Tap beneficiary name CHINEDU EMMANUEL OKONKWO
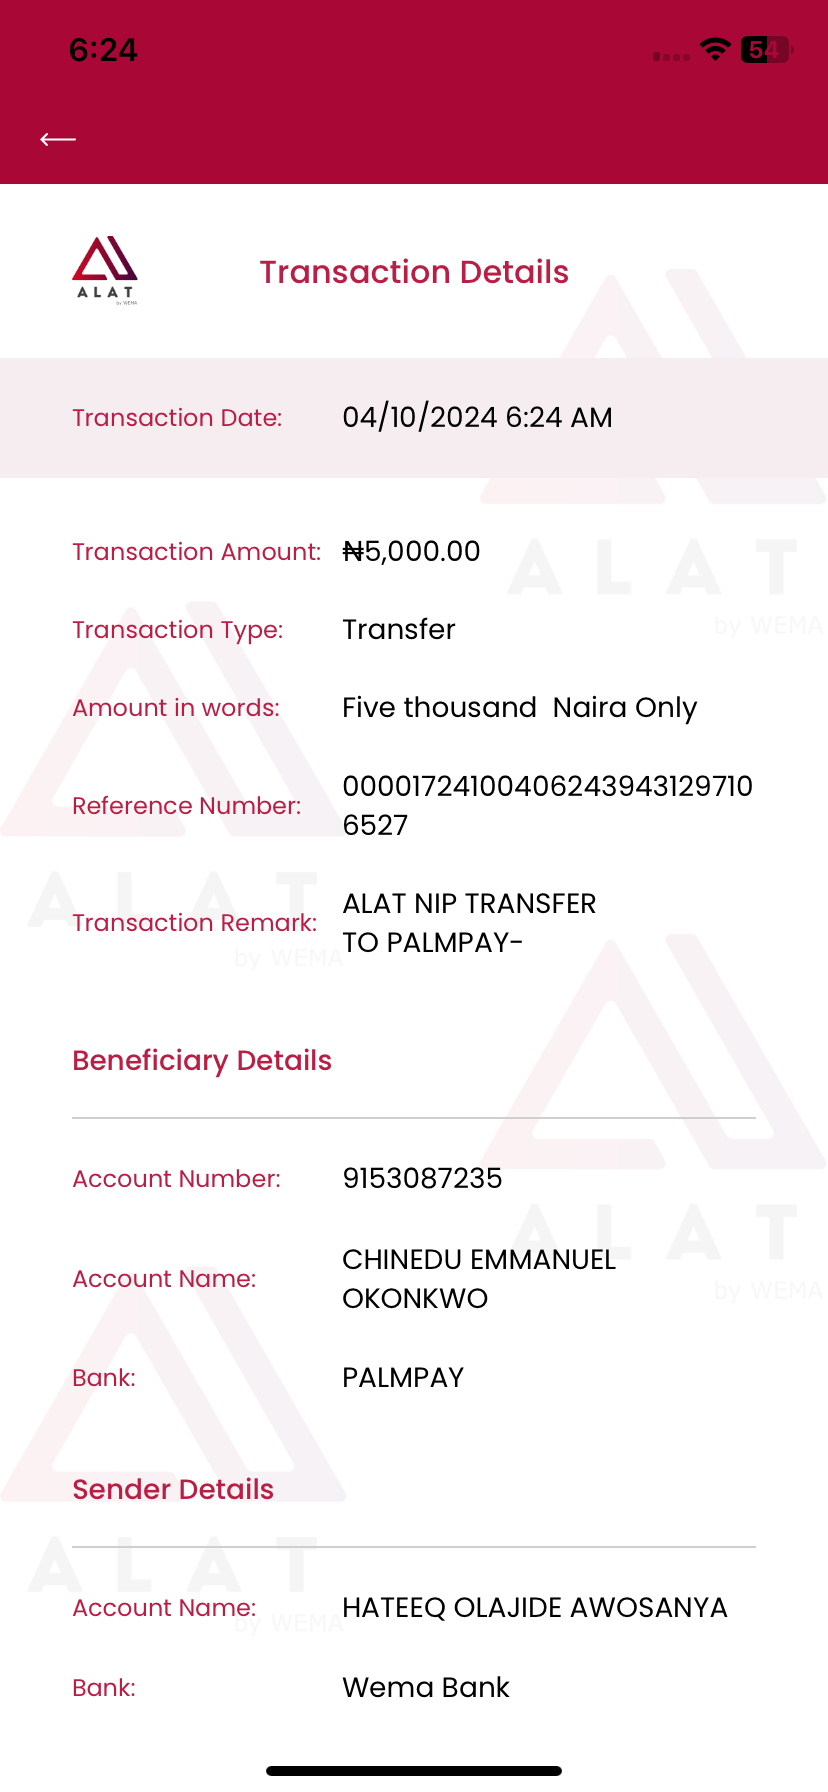 478,1278
